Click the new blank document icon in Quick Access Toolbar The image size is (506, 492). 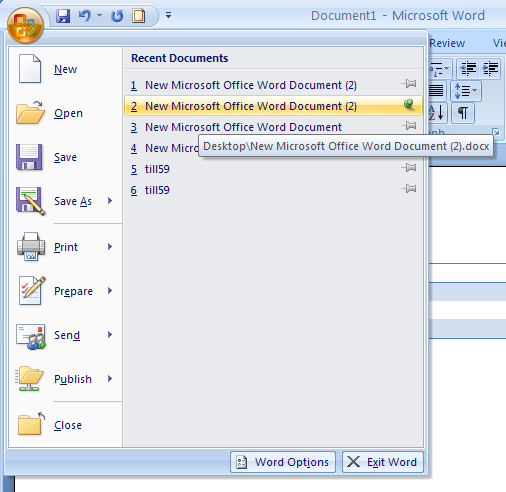(x=139, y=16)
